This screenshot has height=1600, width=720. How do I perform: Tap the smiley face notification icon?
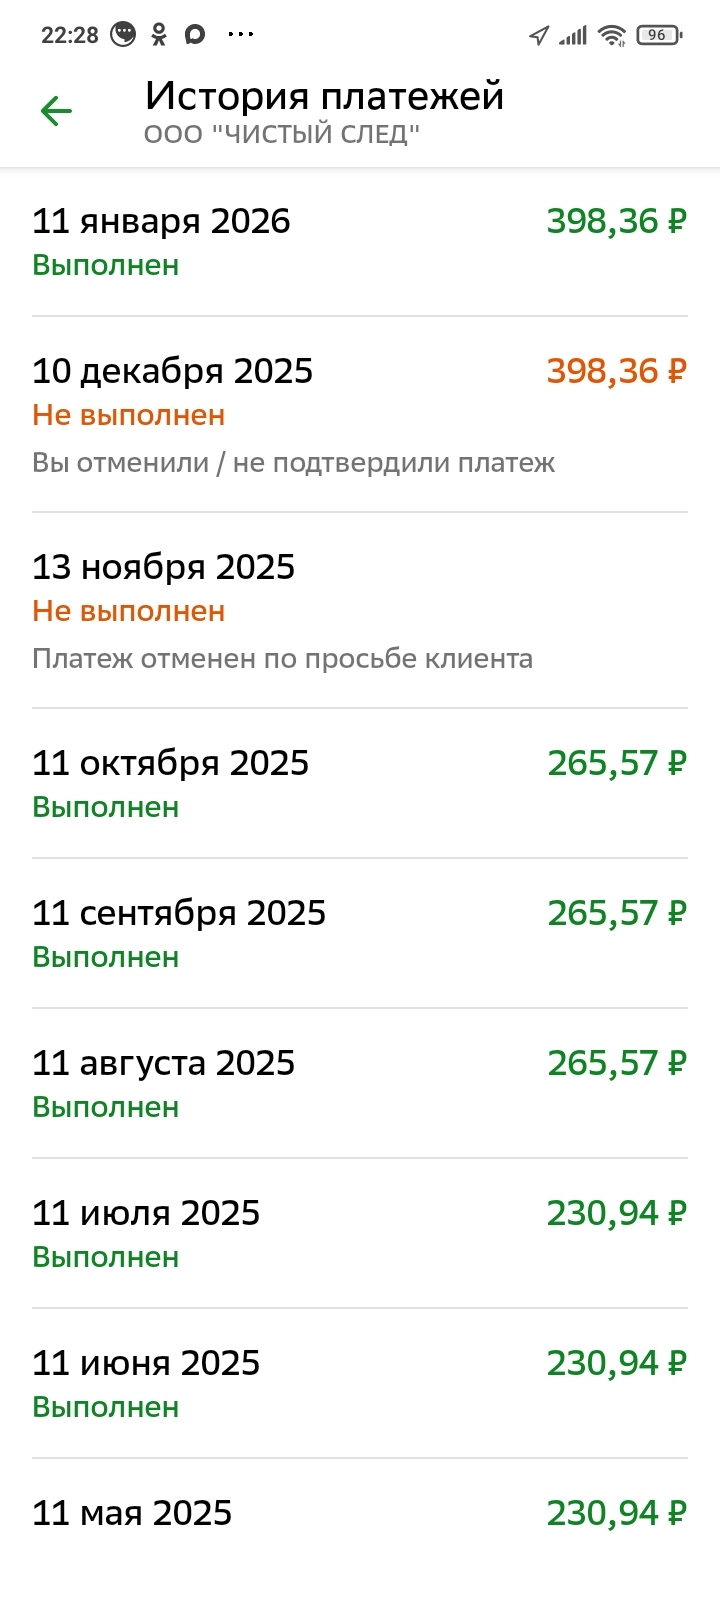click(x=123, y=35)
